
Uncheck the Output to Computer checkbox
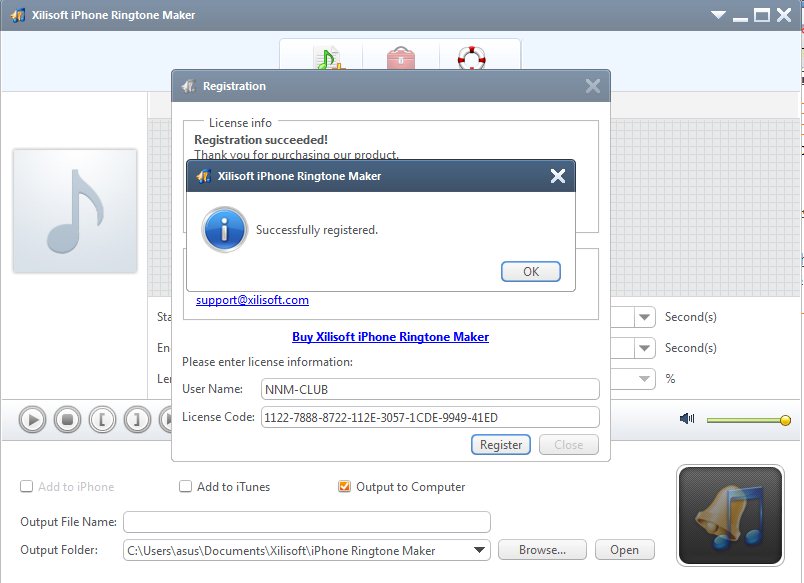pyautogui.click(x=345, y=487)
